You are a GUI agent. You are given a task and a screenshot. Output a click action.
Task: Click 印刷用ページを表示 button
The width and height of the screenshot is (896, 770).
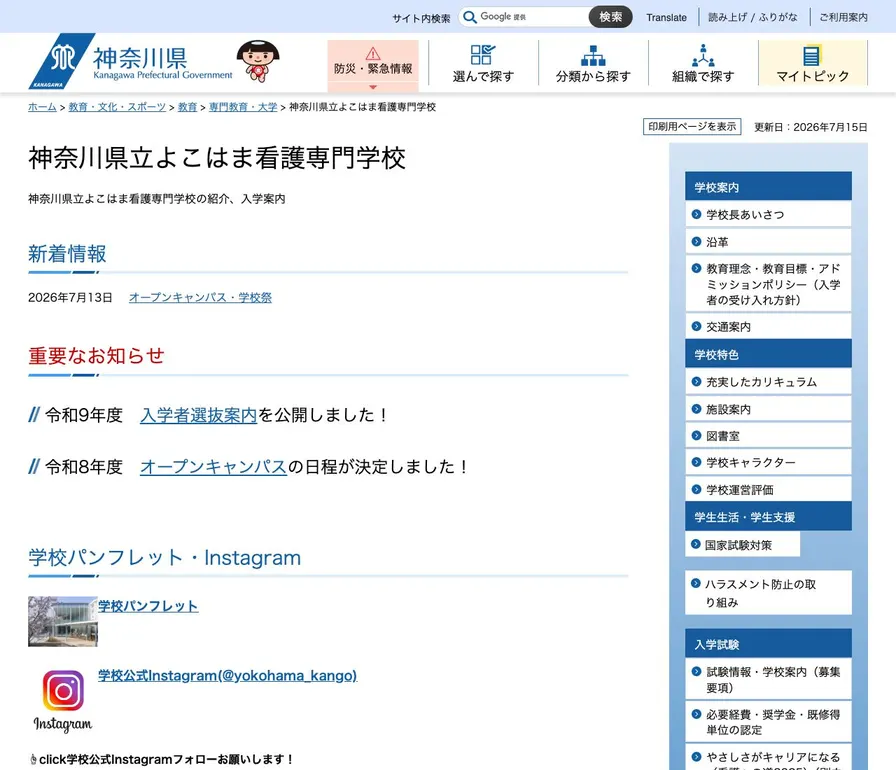tap(692, 126)
